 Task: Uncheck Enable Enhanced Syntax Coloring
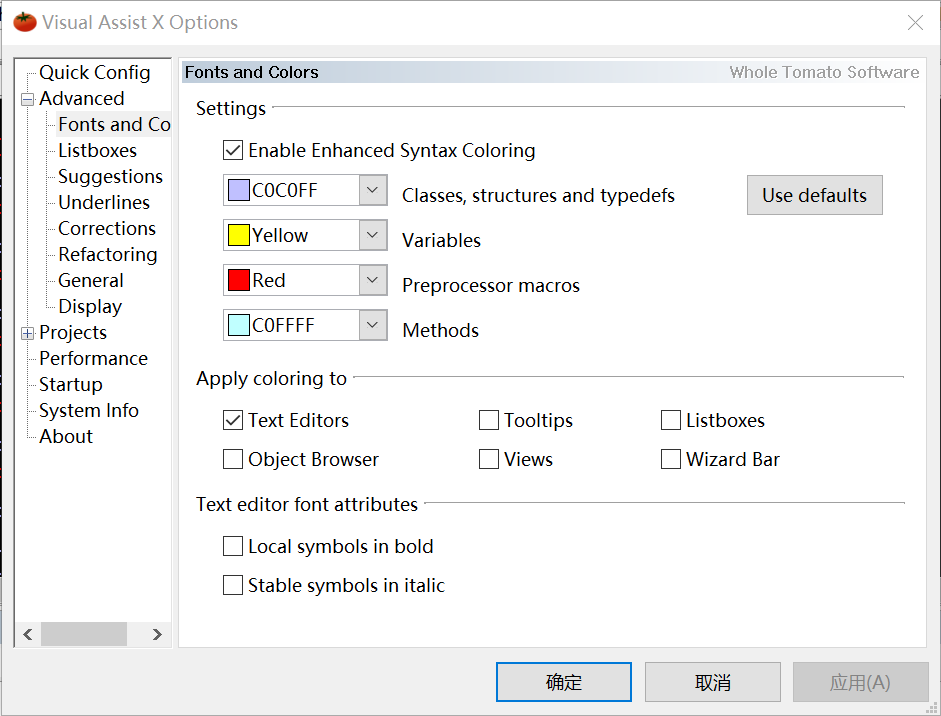click(232, 150)
